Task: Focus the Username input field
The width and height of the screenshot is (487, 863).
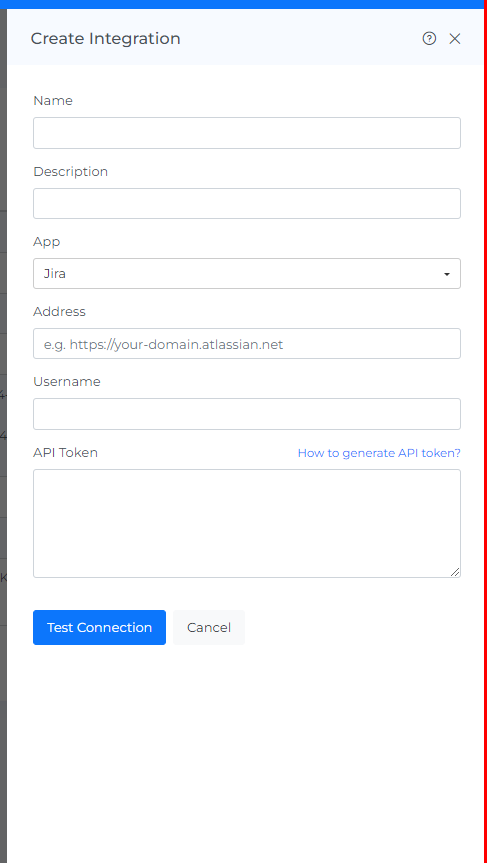Action: (247, 414)
